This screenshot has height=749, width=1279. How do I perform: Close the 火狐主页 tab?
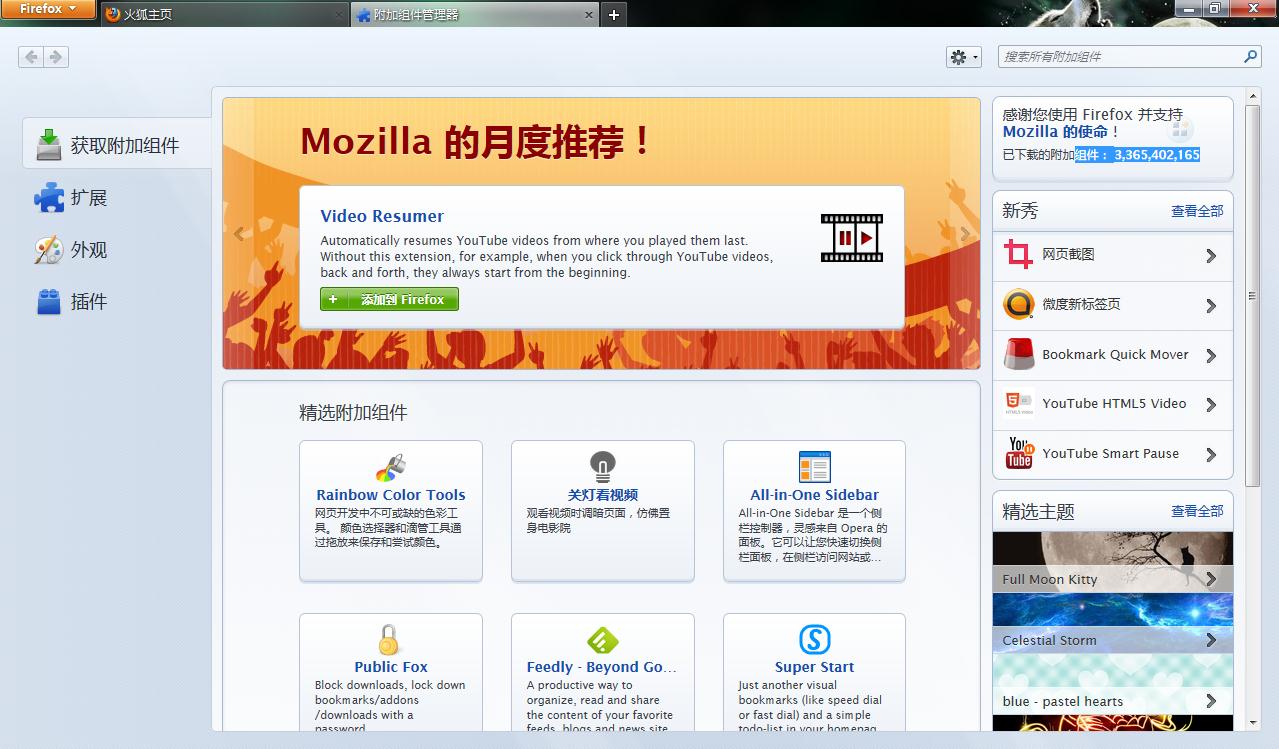click(x=337, y=15)
